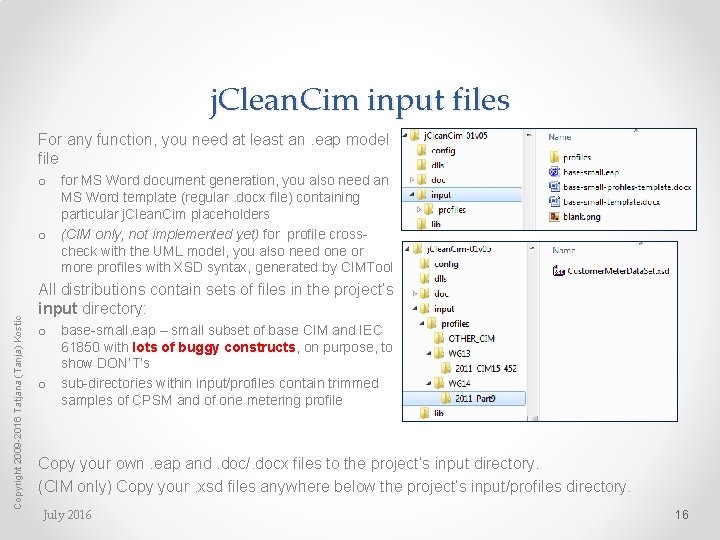Screen dimensions: 720x540
Task: Expand doc folder arrow in Part9-selected explorer
Action: (x=415, y=293)
